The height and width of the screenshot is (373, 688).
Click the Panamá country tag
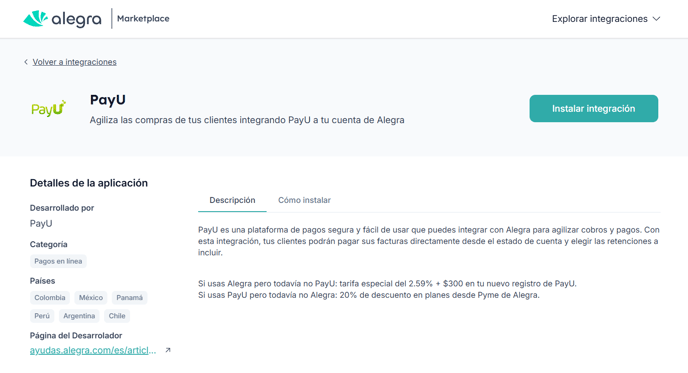click(x=129, y=298)
